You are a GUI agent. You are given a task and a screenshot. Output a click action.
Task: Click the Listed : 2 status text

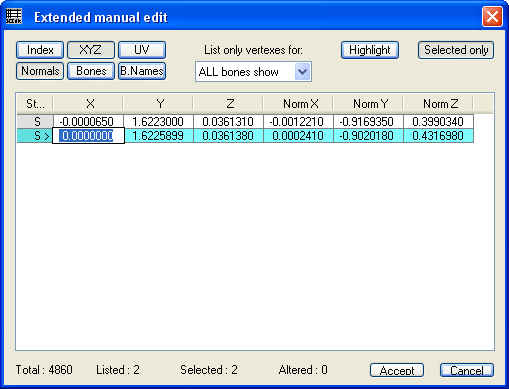118,370
